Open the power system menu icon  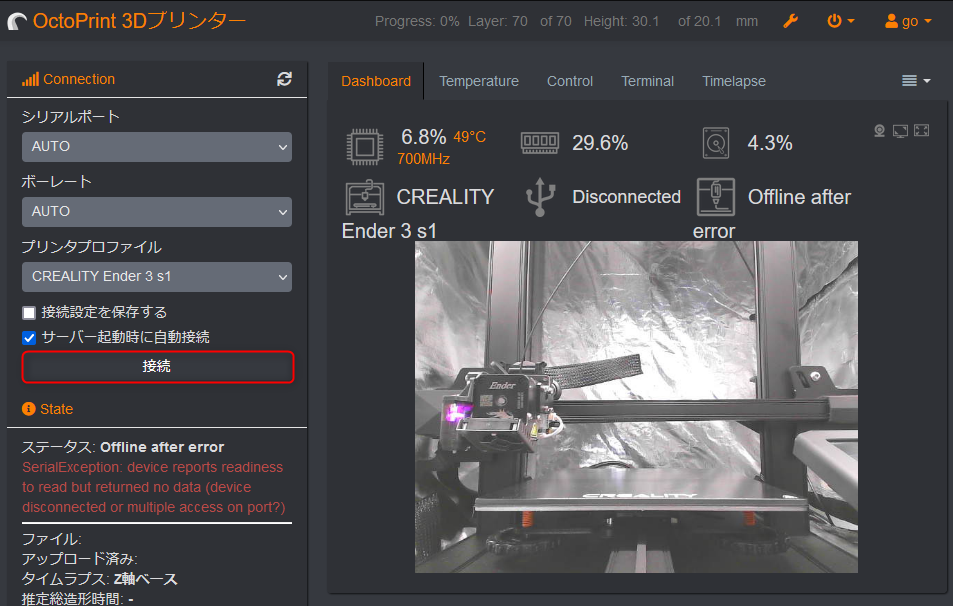(841, 21)
